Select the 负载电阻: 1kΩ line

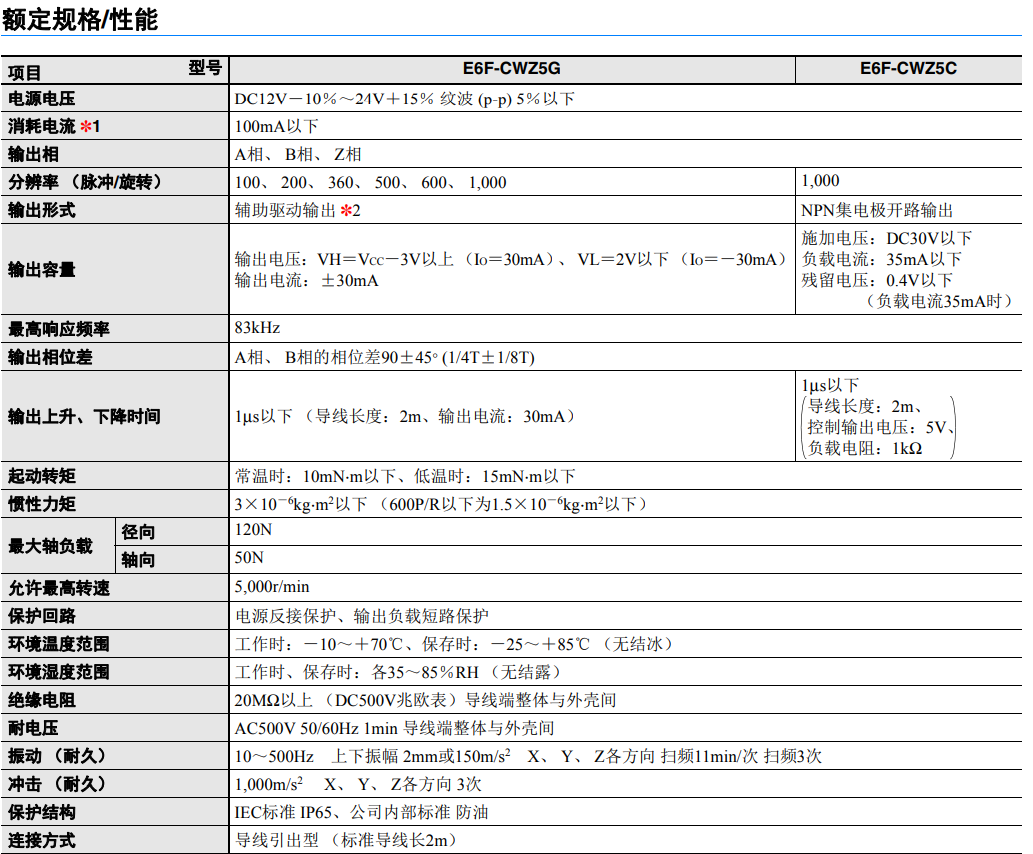click(865, 448)
